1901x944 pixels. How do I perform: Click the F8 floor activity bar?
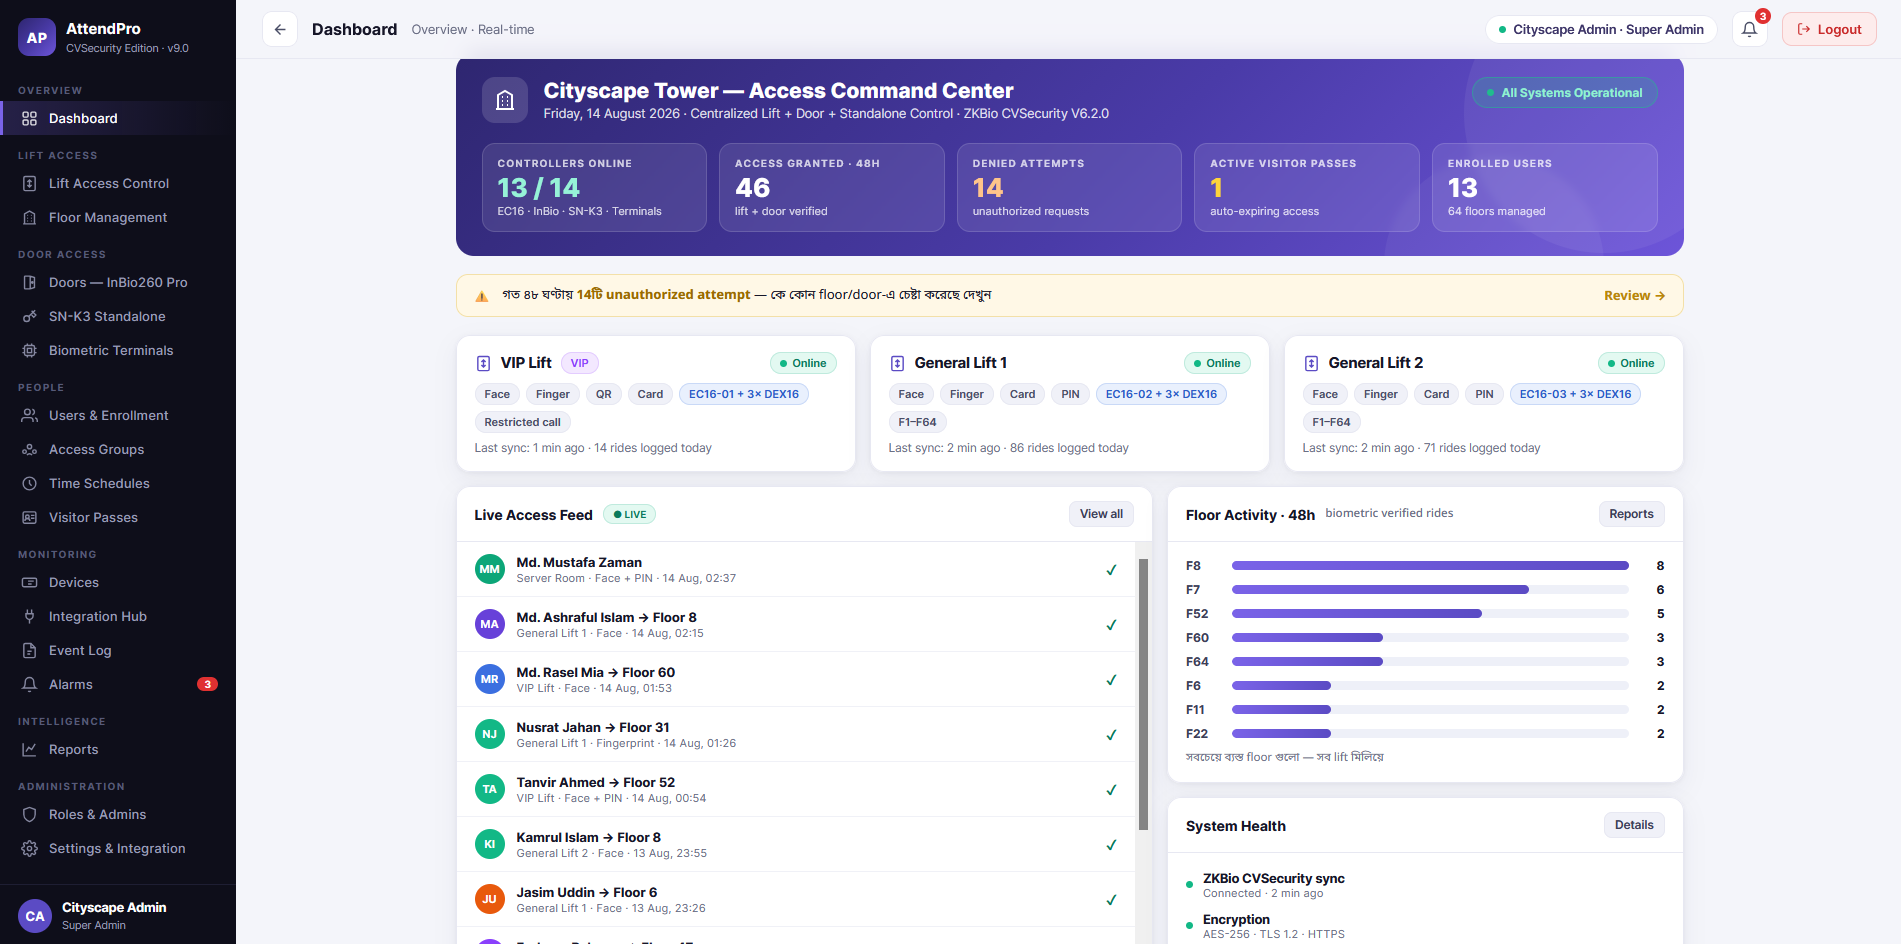pyautogui.click(x=1430, y=566)
